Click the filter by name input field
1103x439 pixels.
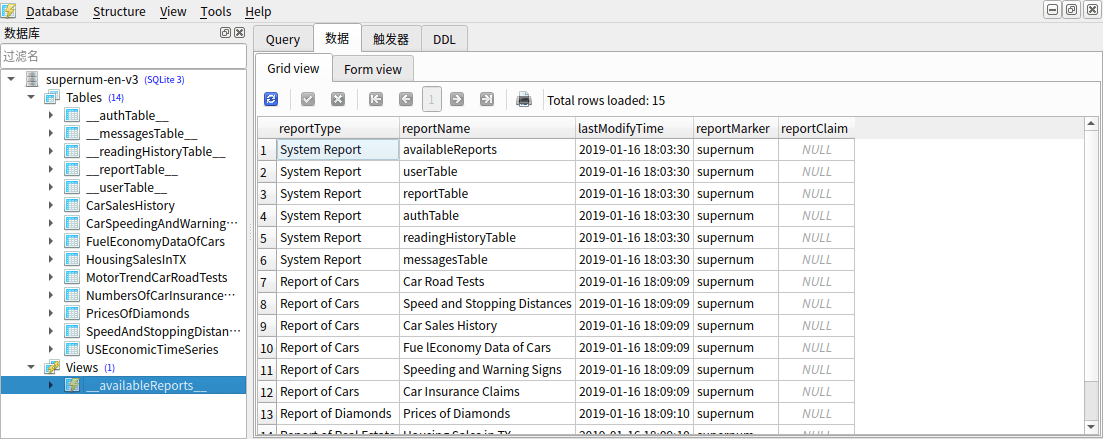(x=123, y=56)
